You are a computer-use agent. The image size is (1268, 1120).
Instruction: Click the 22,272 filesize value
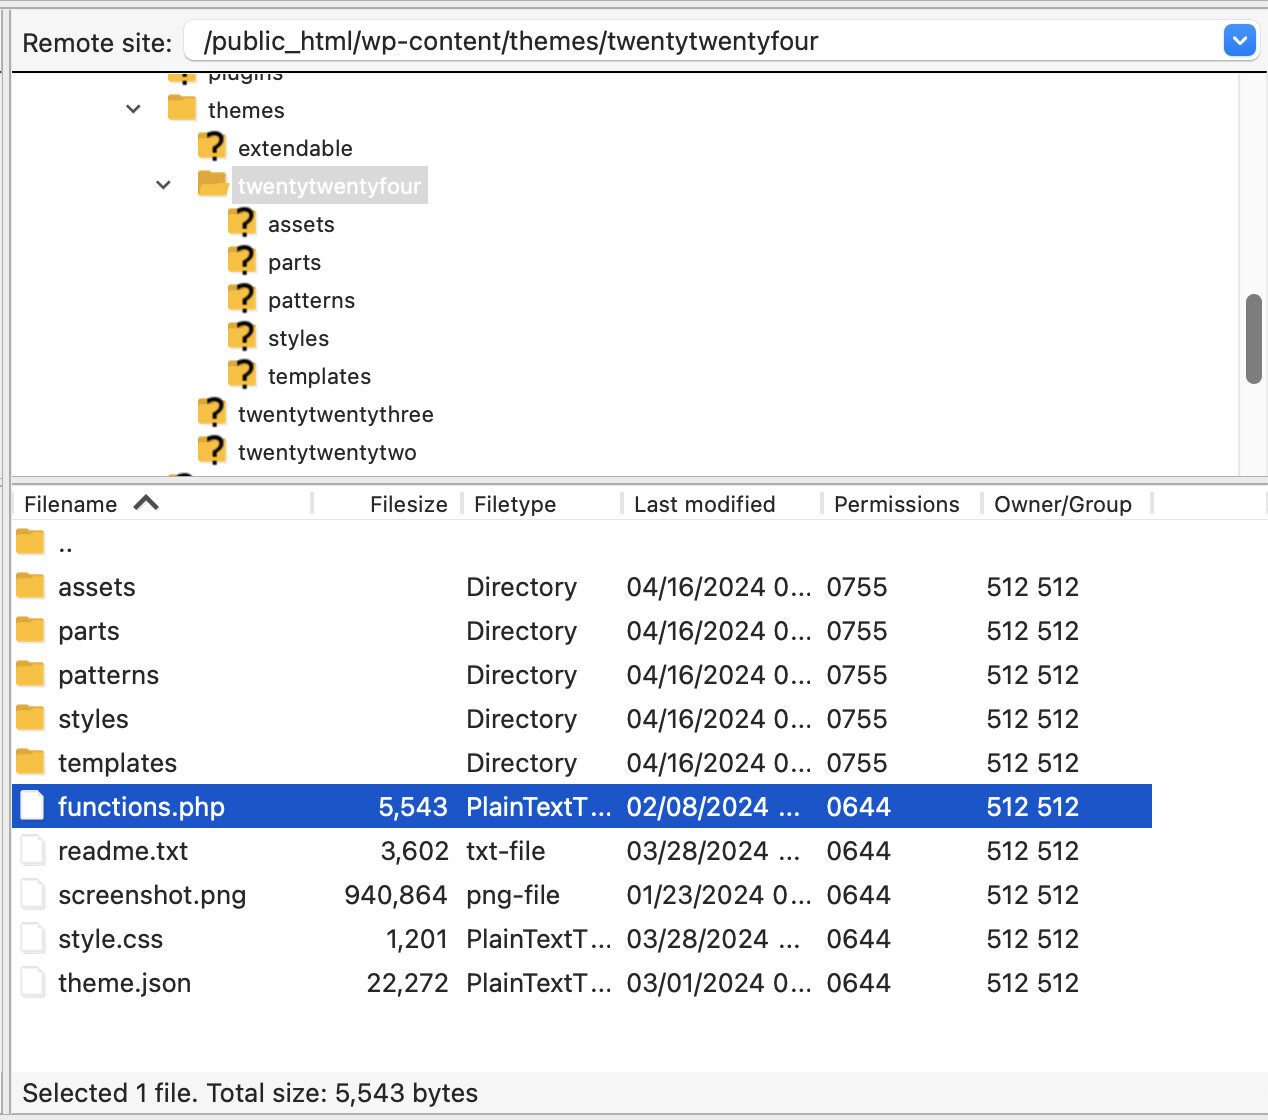point(407,983)
